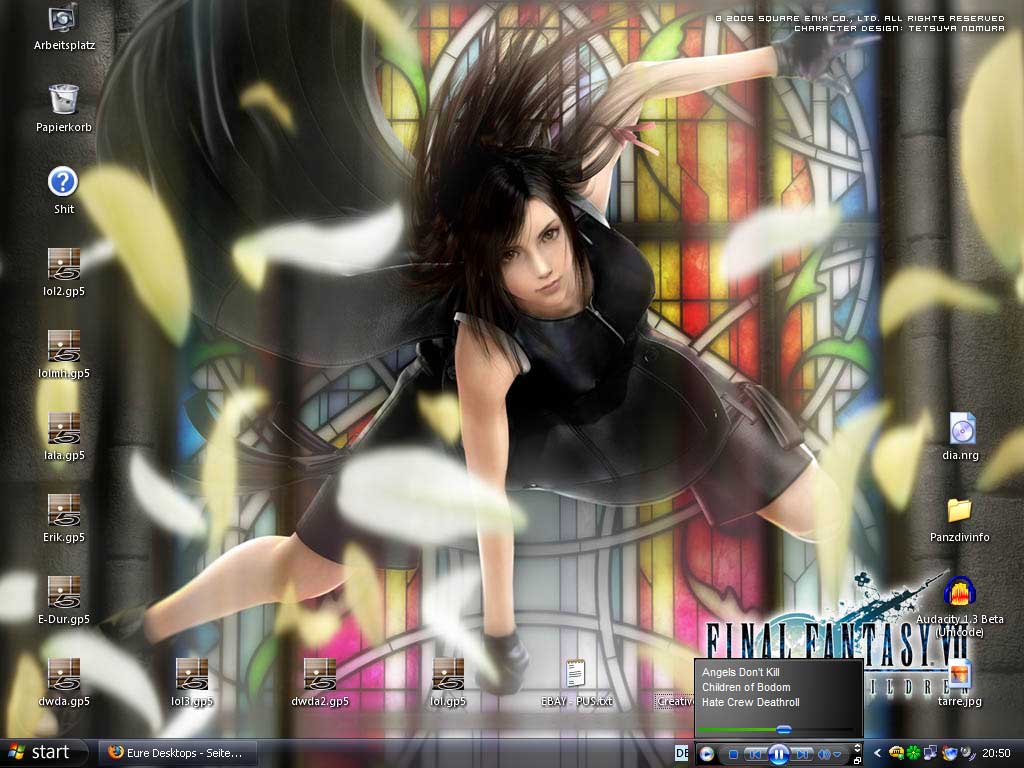Open the volume dropdown arrow
The height and width of the screenshot is (768, 1024).
[837, 754]
